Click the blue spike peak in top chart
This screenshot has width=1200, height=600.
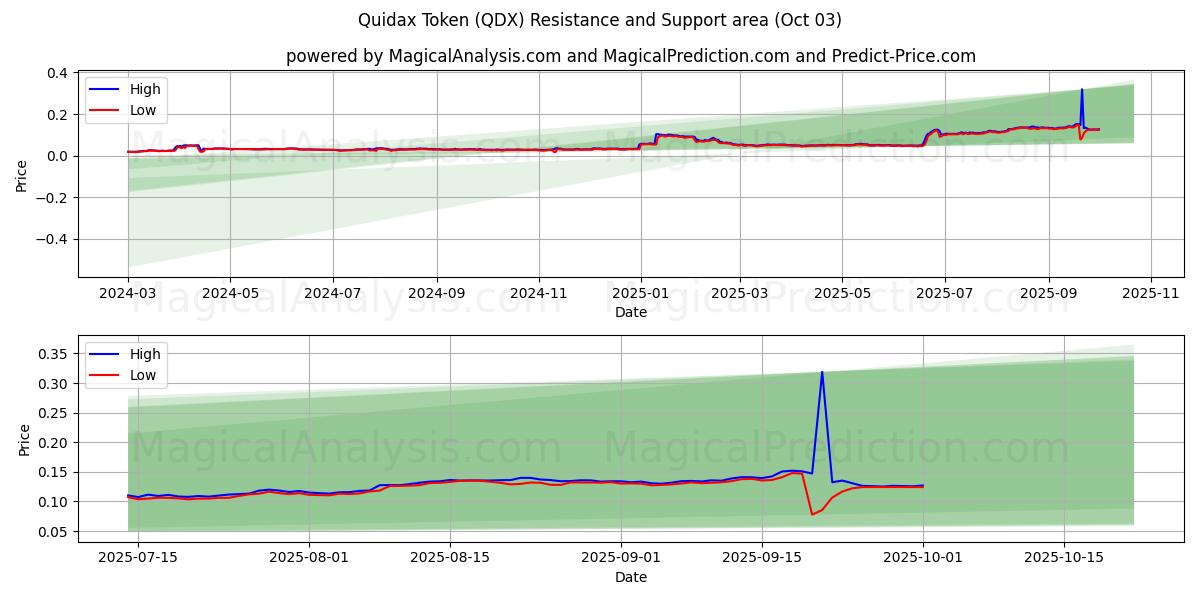click(x=1081, y=90)
